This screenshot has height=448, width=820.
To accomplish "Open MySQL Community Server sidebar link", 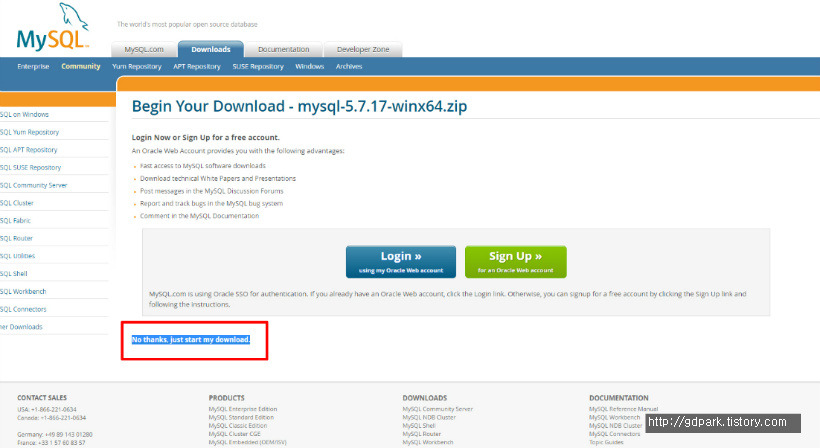I will [33, 186].
